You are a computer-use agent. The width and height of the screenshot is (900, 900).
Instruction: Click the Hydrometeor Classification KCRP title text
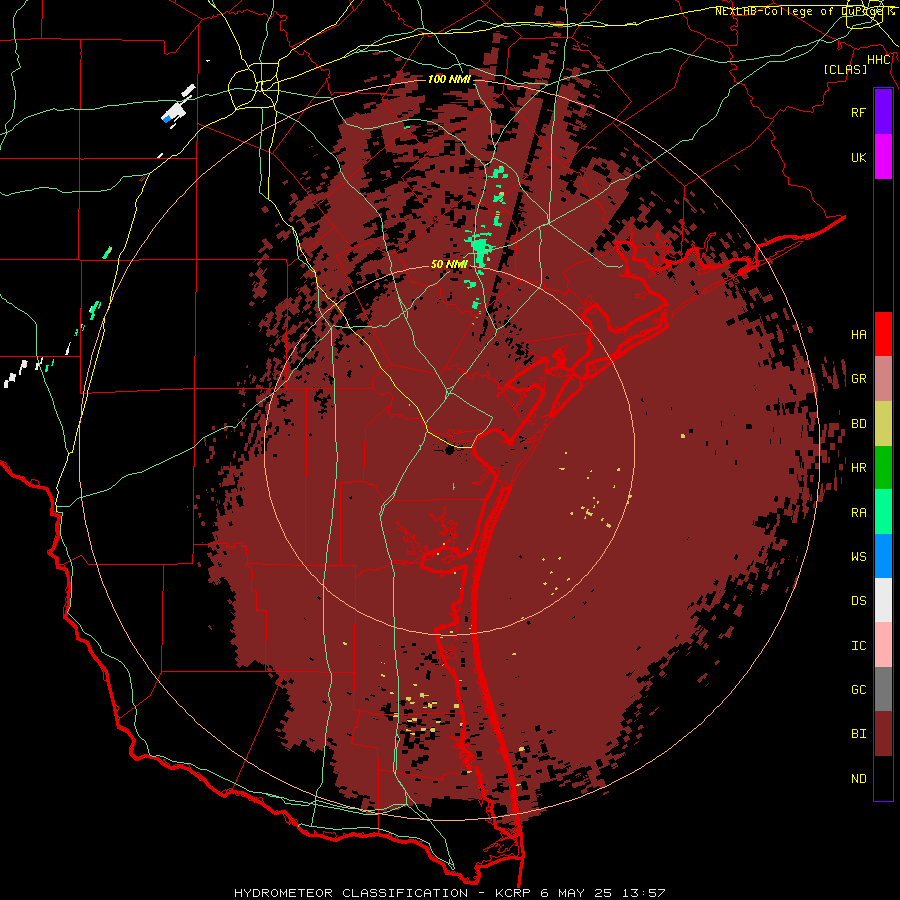pos(449,893)
